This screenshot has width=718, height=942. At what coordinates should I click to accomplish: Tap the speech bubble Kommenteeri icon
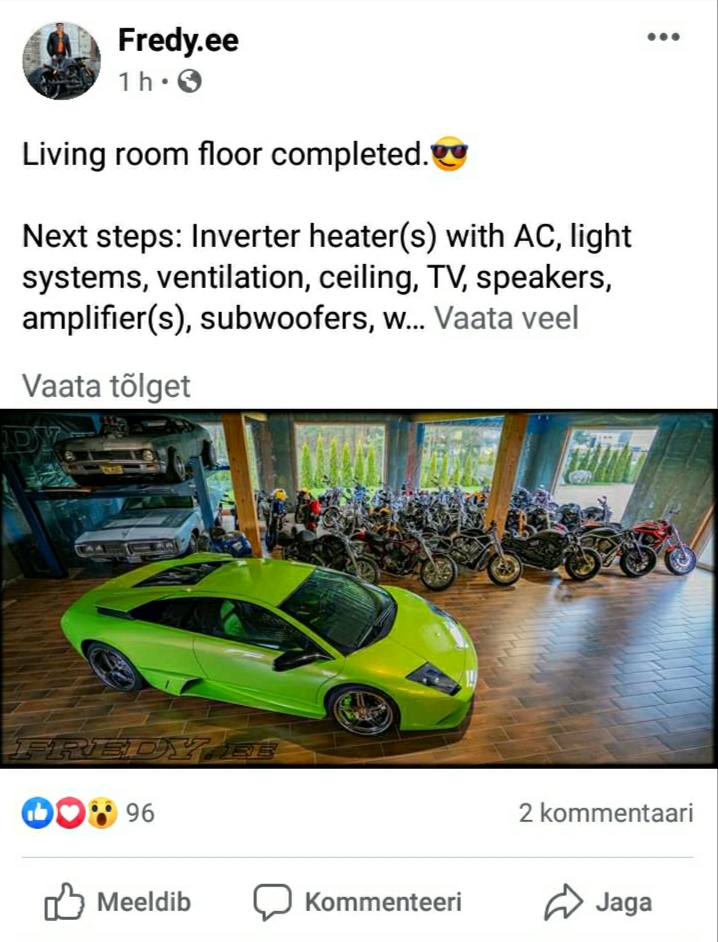coord(272,902)
